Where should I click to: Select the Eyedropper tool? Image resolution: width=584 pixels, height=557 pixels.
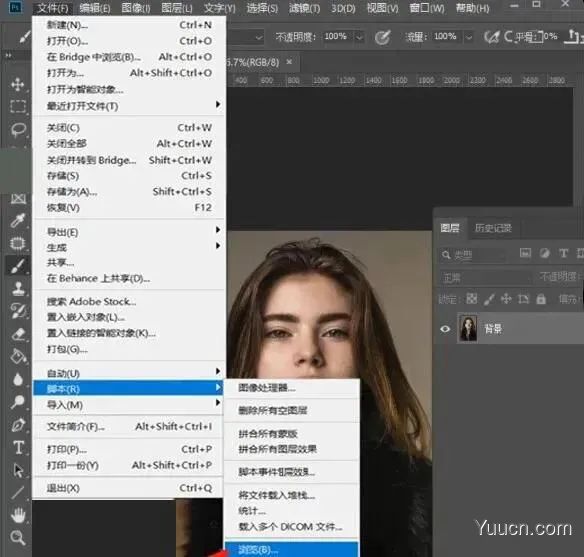coord(18,220)
